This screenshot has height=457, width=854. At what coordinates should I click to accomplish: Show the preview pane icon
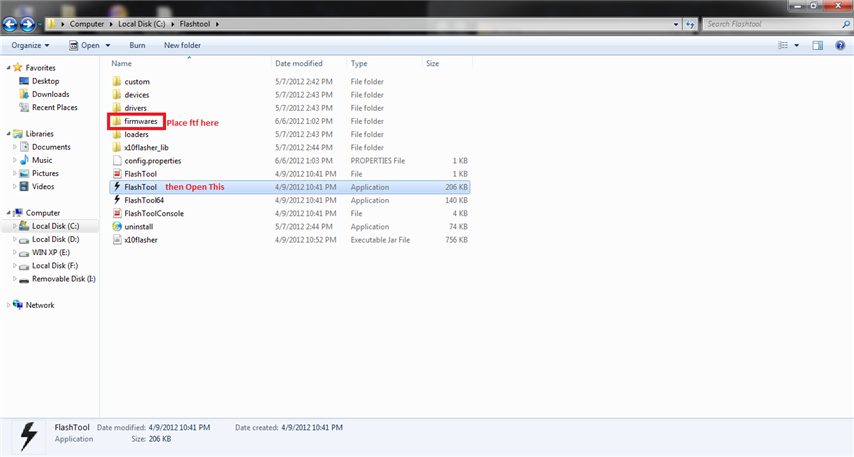coord(818,45)
